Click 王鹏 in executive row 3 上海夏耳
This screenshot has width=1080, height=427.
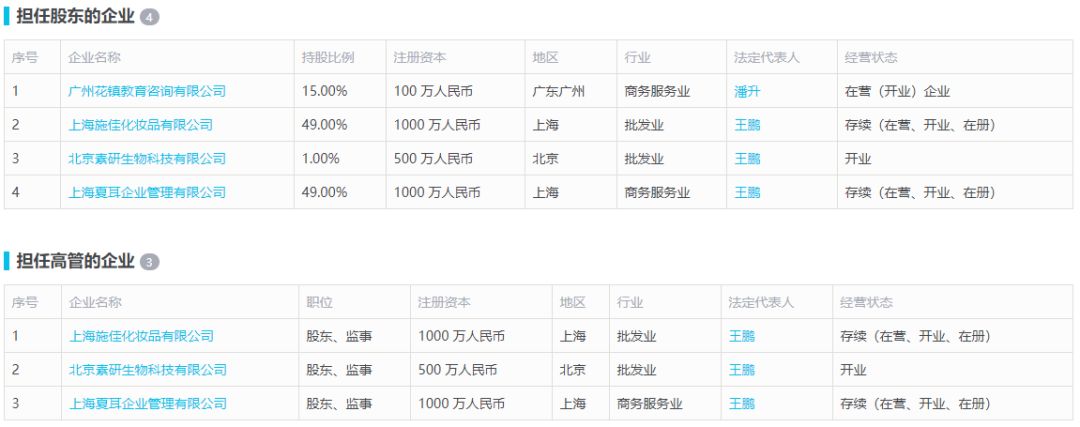(742, 404)
